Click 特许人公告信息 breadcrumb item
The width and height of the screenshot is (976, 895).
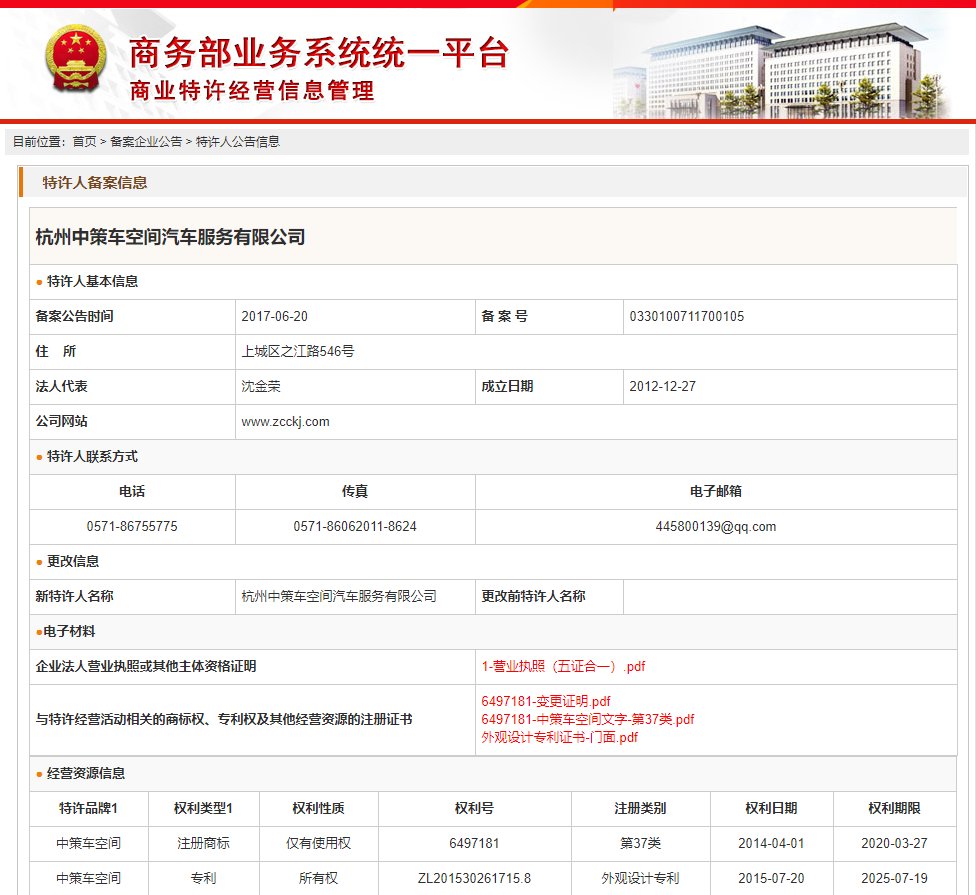point(238,142)
